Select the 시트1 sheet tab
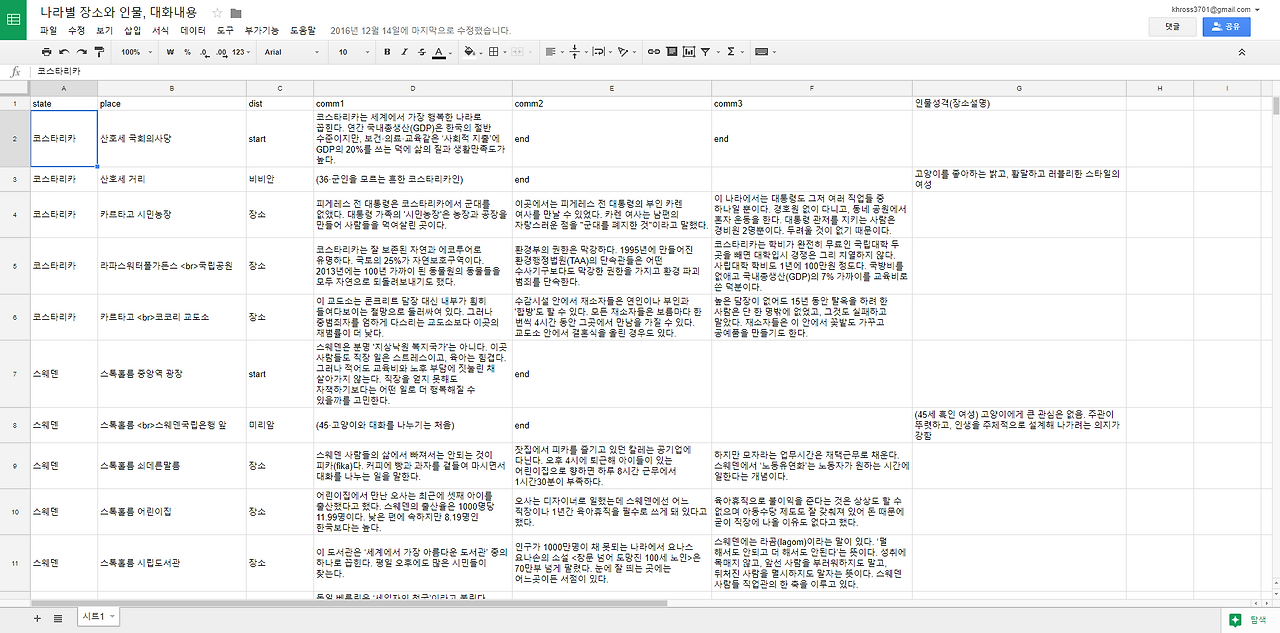Image resolution: width=1280 pixels, height=633 pixels. [x=98, y=617]
